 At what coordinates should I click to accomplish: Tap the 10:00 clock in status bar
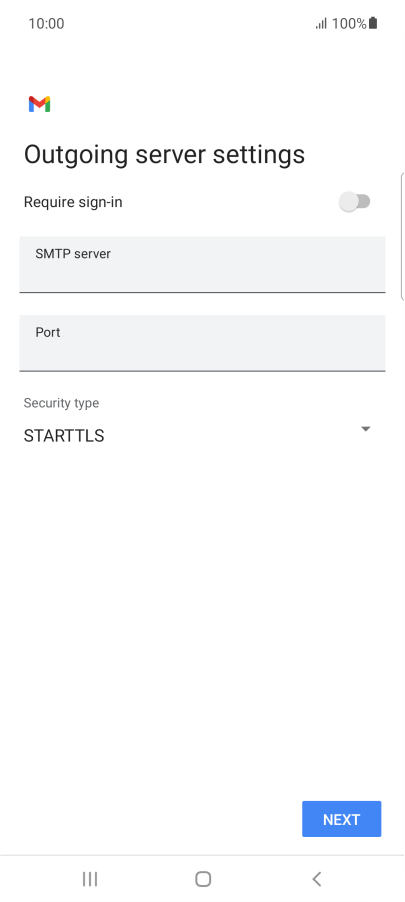point(46,24)
